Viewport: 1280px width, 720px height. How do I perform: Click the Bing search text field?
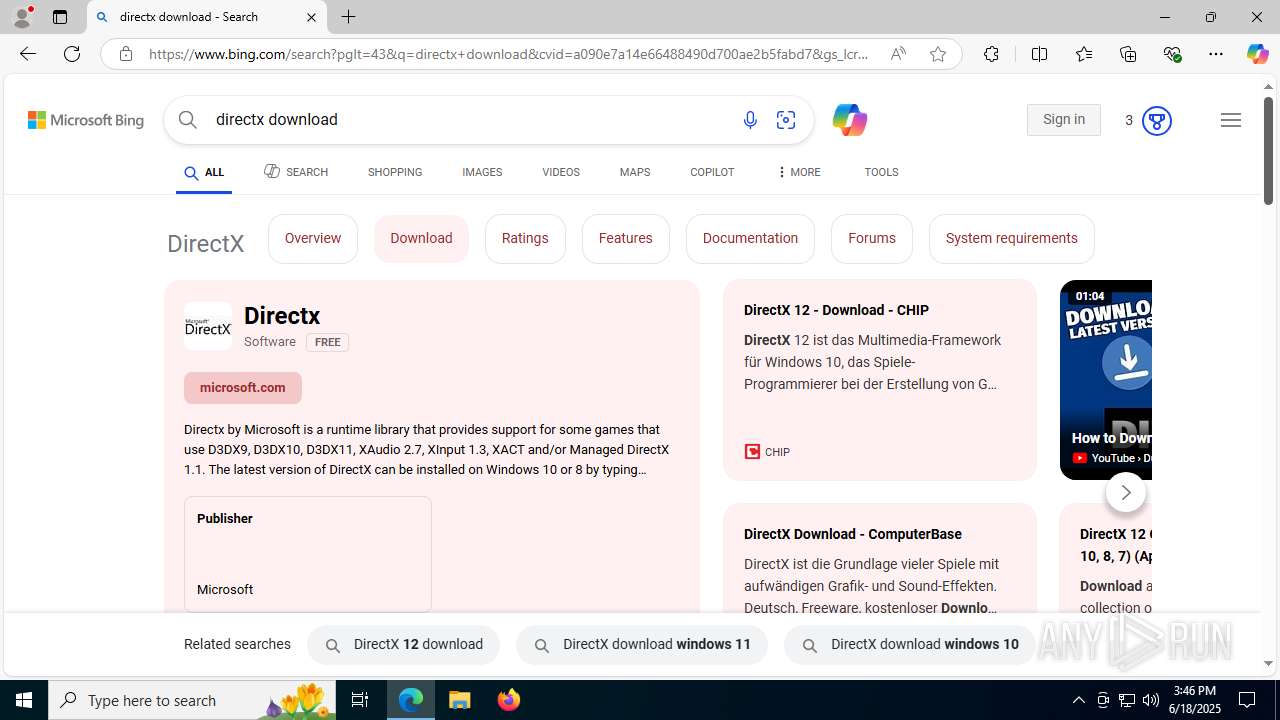470,120
